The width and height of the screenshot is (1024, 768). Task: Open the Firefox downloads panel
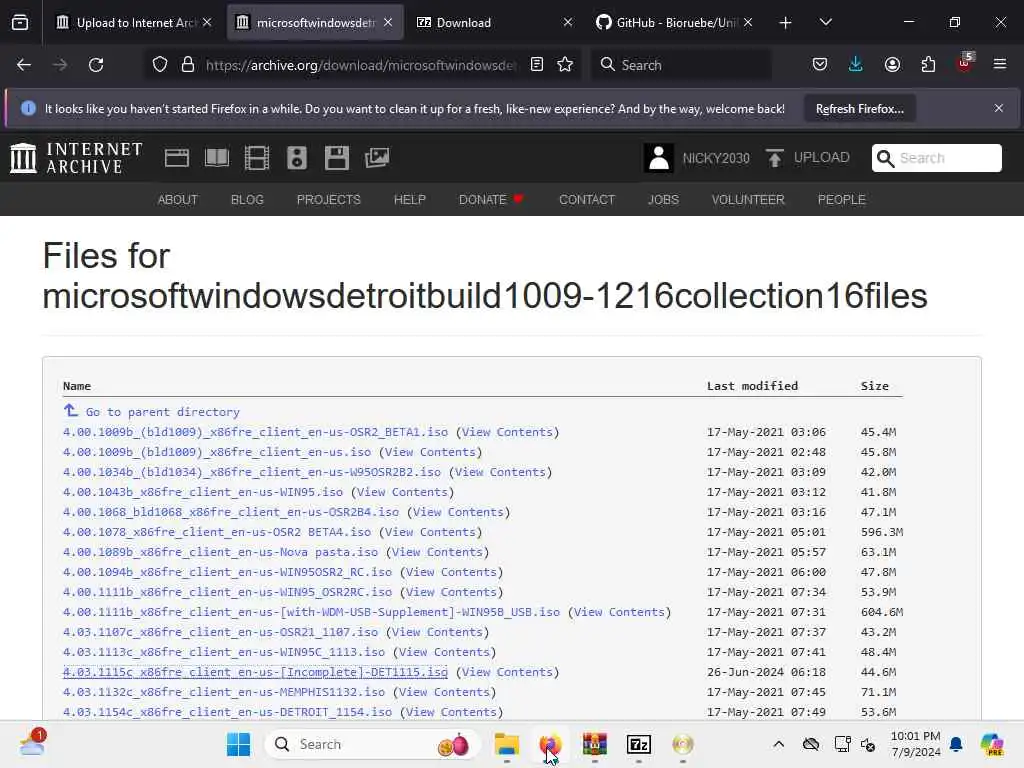(856, 65)
